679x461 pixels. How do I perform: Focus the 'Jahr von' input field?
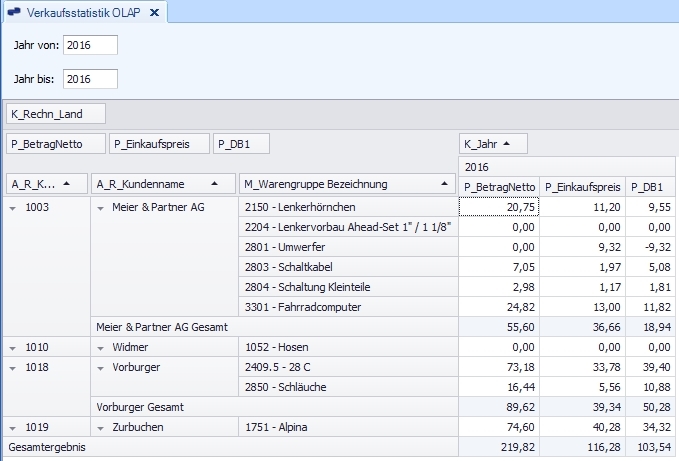point(90,45)
